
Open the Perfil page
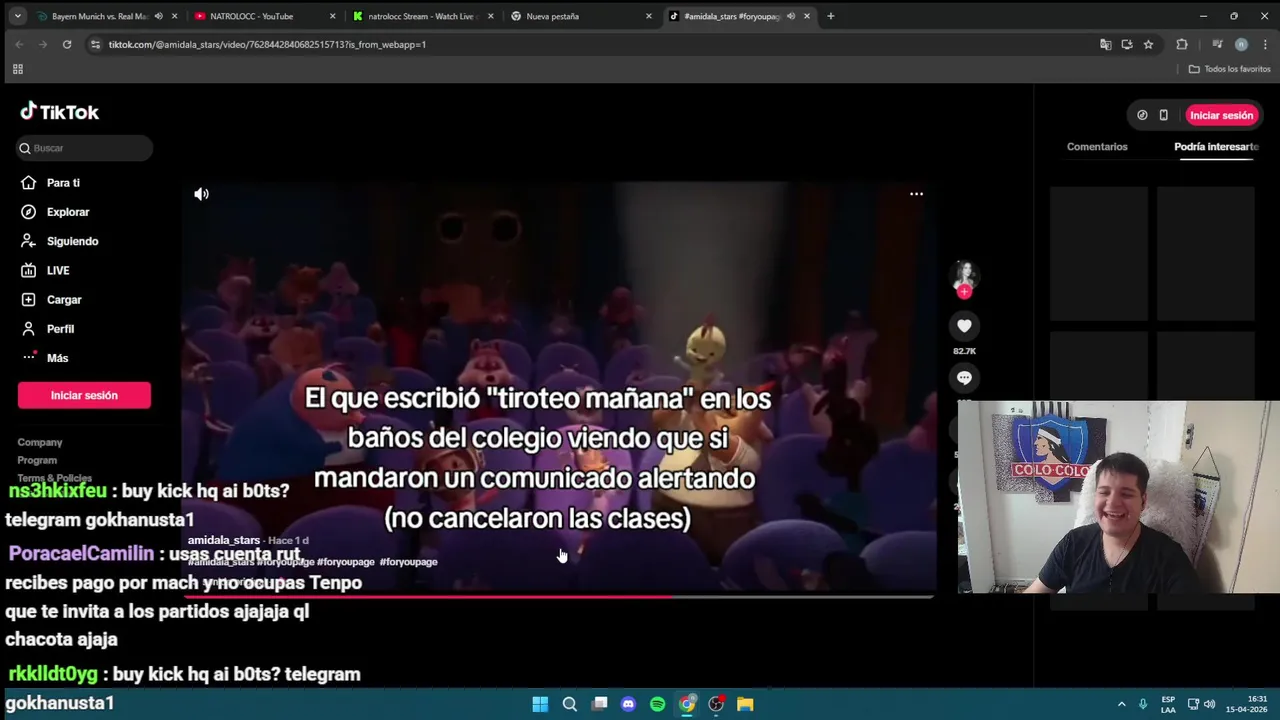pos(48,328)
